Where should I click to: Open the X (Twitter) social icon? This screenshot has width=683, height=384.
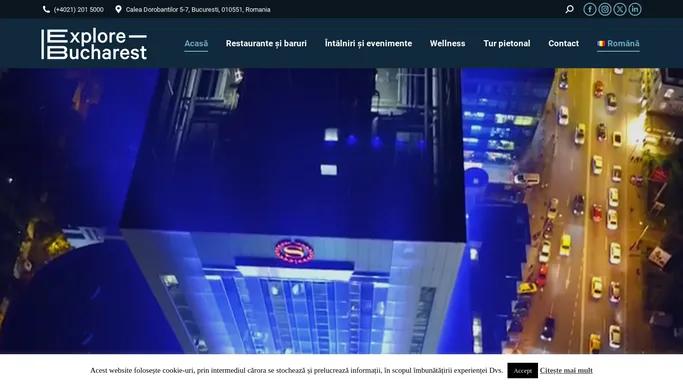[x=619, y=9]
